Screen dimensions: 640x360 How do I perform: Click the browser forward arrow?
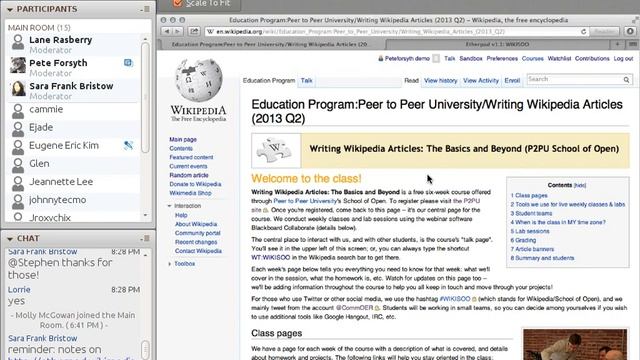(x=178, y=31)
